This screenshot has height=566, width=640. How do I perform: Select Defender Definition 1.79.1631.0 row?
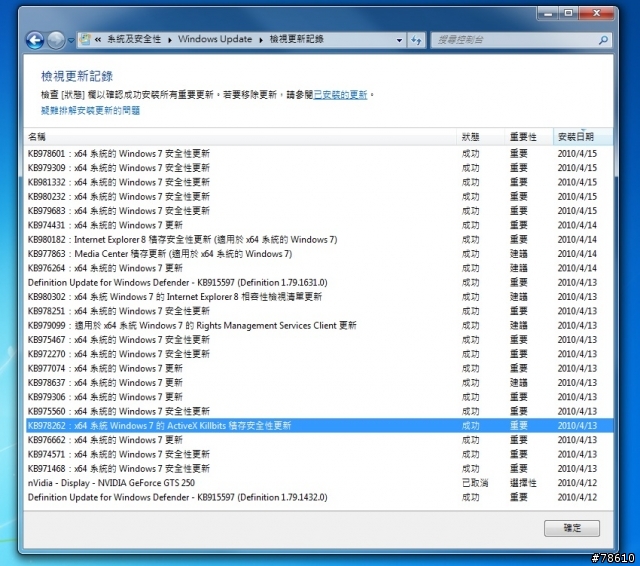click(319, 282)
